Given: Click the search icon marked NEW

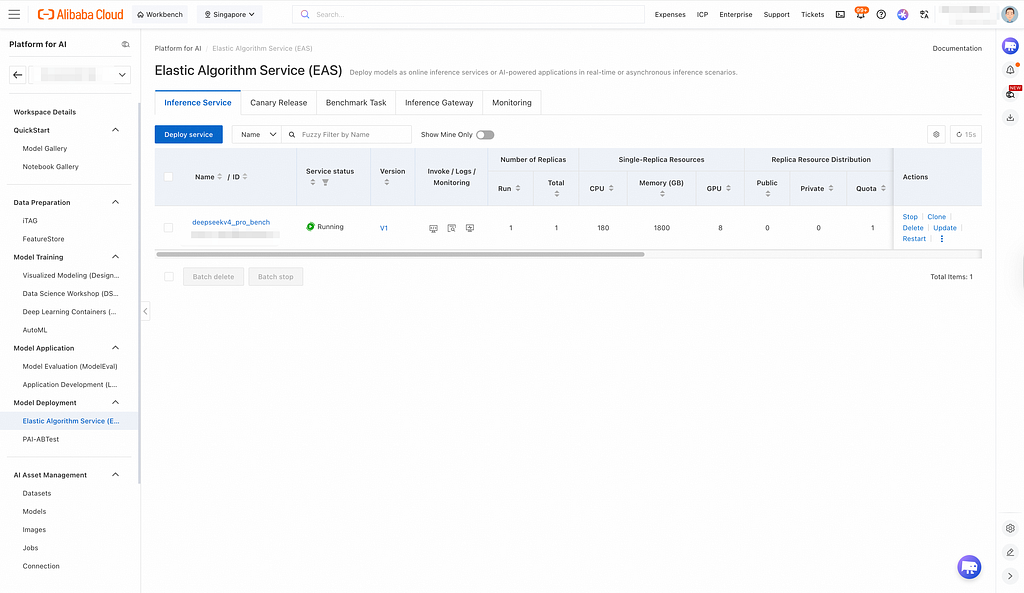Looking at the screenshot, I should pyautogui.click(x=1011, y=93).
